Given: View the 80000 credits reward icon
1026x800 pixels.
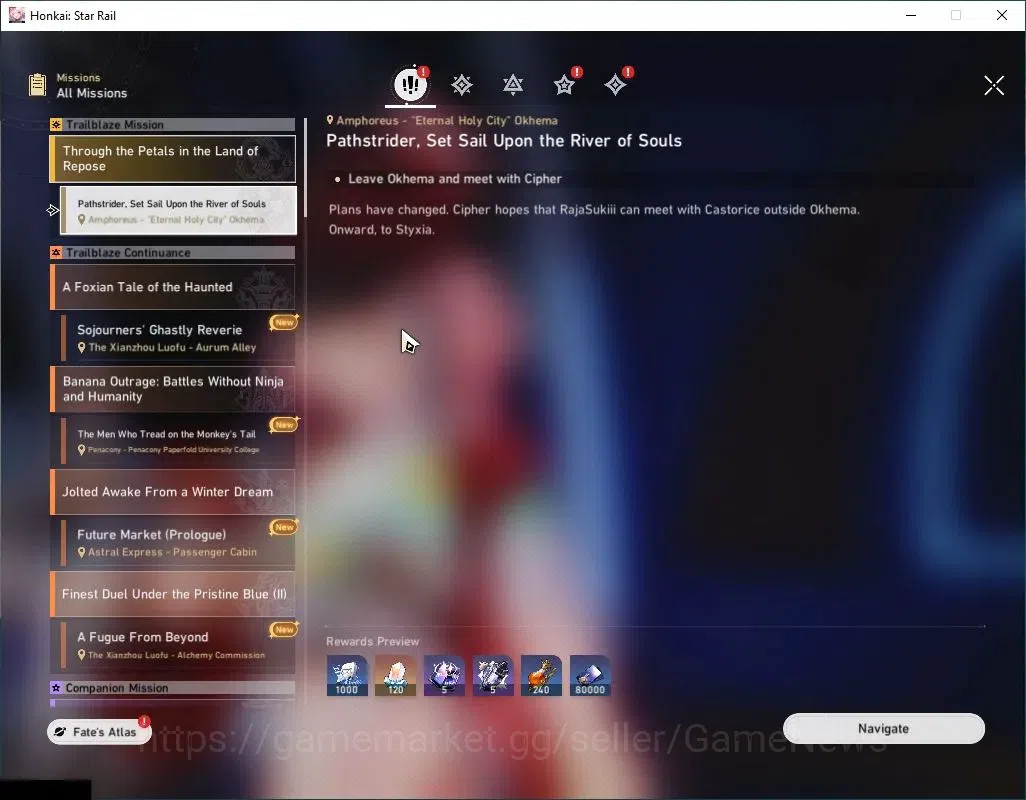Looking at the screenshot, I should click(590, 676).
